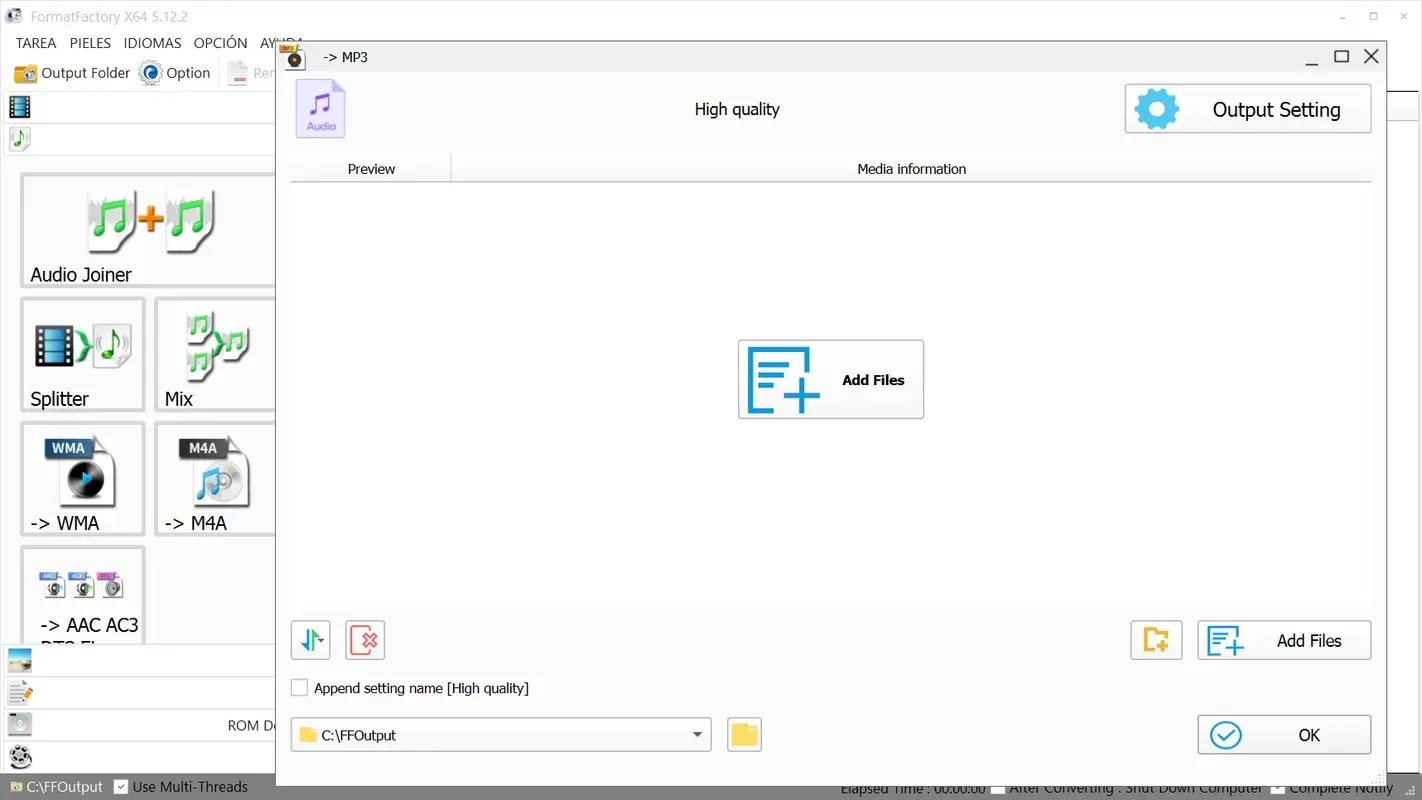Convert audio to WMA format
Screen dimensions: 1422x800
[x=82, y=478]
